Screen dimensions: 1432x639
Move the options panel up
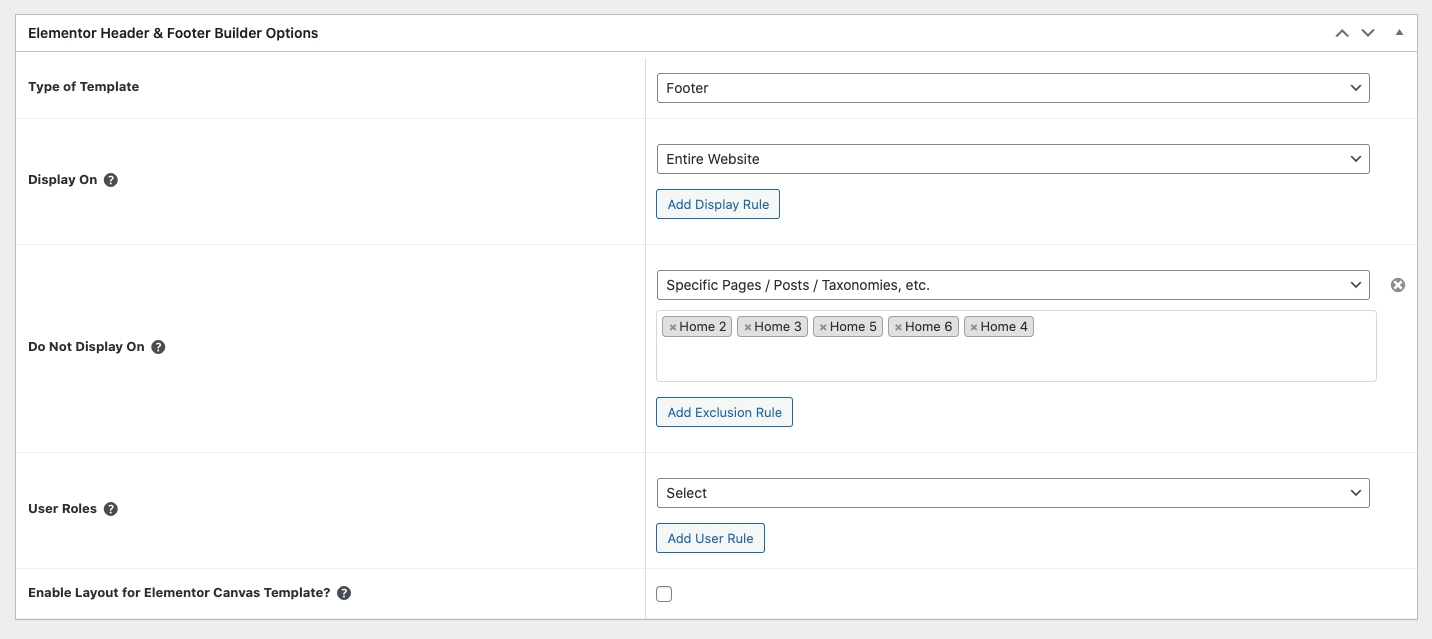click(x=1342, y=33)
